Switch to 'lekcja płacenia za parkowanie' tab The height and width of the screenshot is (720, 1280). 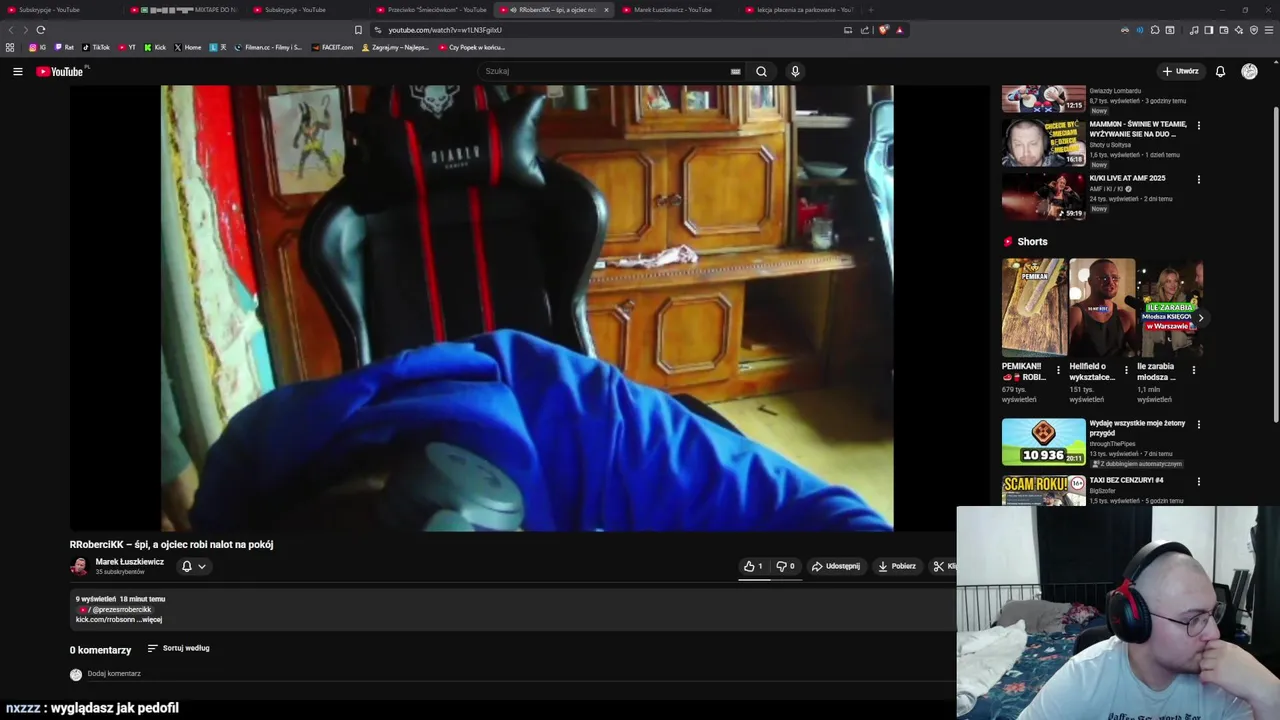(800, 10)
